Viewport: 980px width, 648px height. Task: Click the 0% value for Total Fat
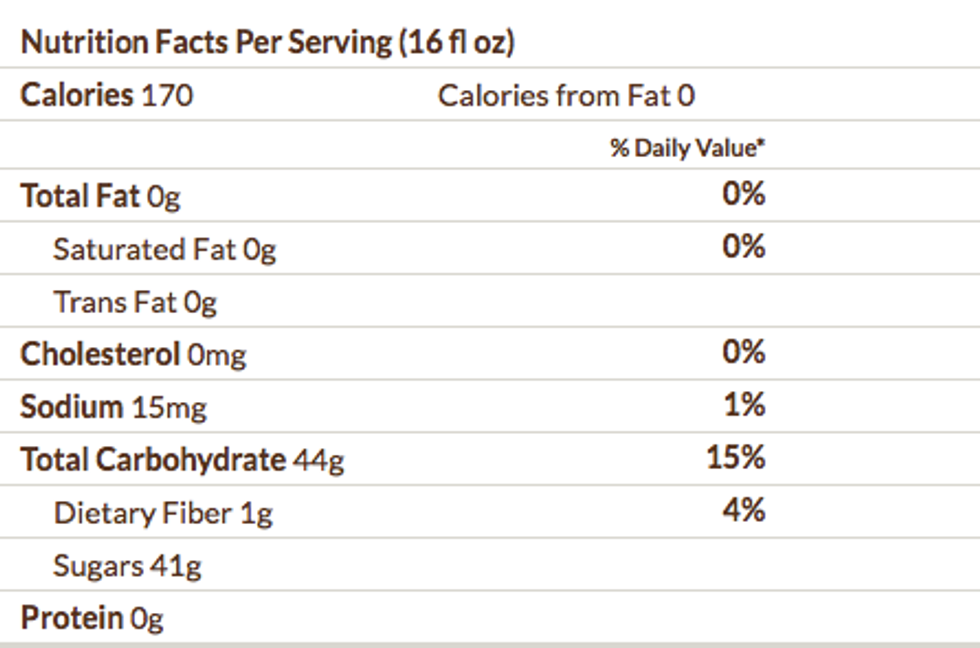coord(744,194)
